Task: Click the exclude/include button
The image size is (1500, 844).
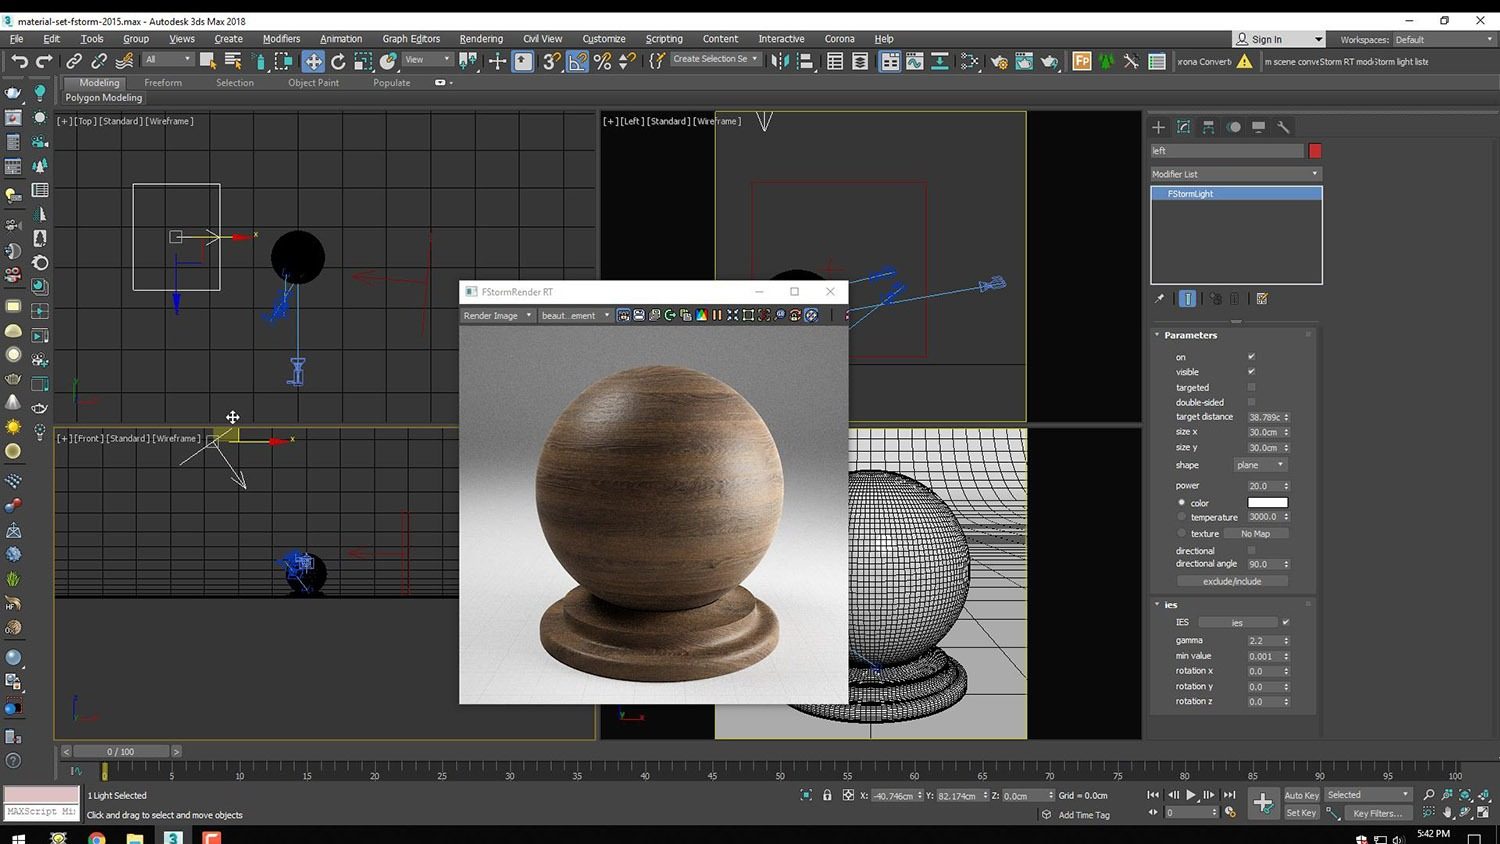Action: click(x=1232, y=581)
